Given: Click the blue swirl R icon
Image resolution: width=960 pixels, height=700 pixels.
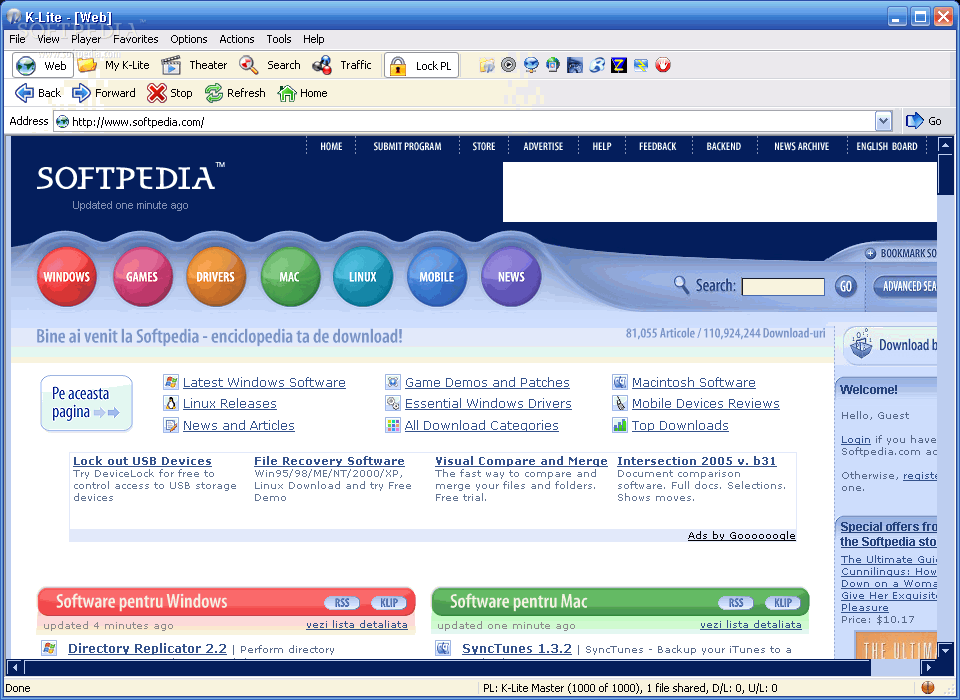Looking at the screenshot, I should [597, 65].
